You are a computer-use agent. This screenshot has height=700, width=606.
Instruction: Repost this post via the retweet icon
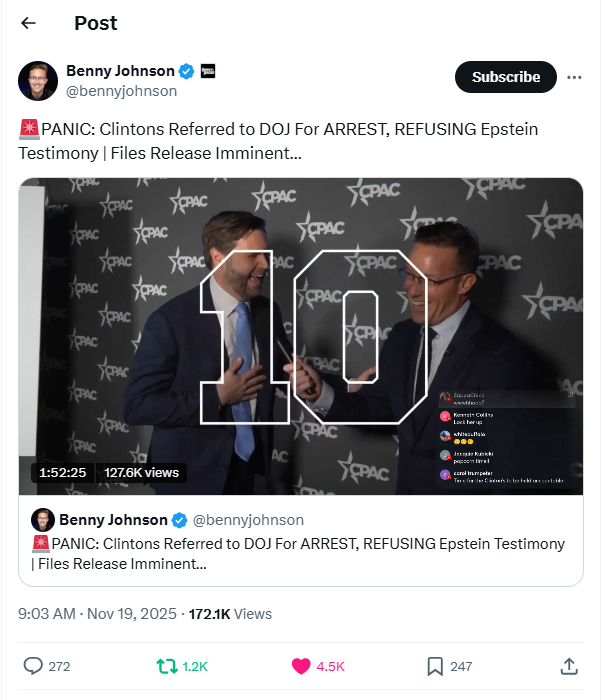165,666
